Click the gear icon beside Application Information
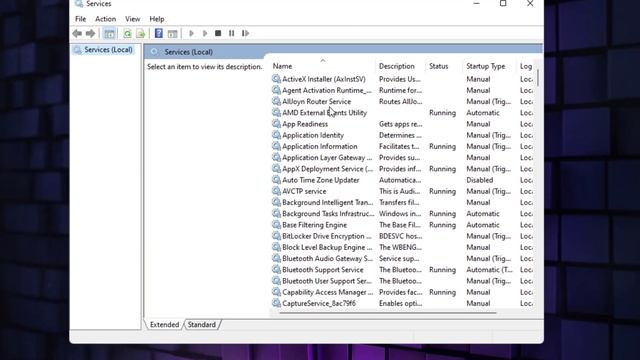This screenshot has height=360, width=640. click(x=276, y=146)
